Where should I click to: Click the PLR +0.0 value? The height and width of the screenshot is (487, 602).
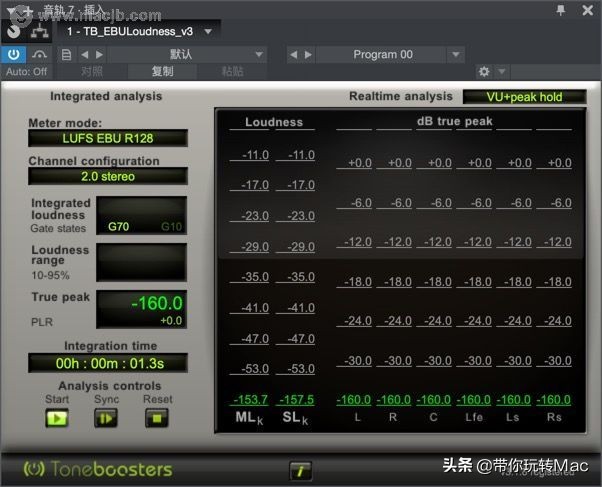tap(171, 321)
